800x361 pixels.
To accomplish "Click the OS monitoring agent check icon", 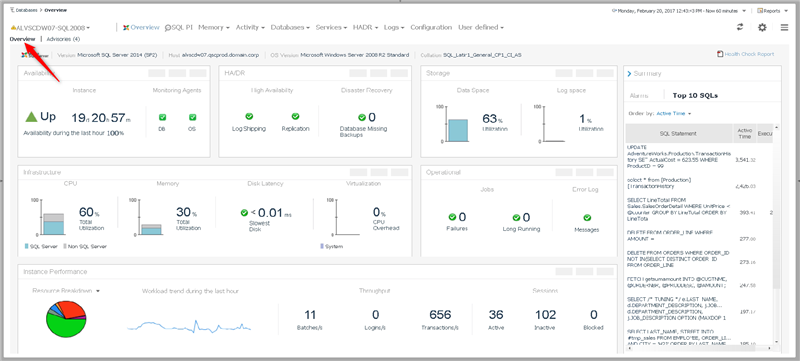I will [192, 117].
